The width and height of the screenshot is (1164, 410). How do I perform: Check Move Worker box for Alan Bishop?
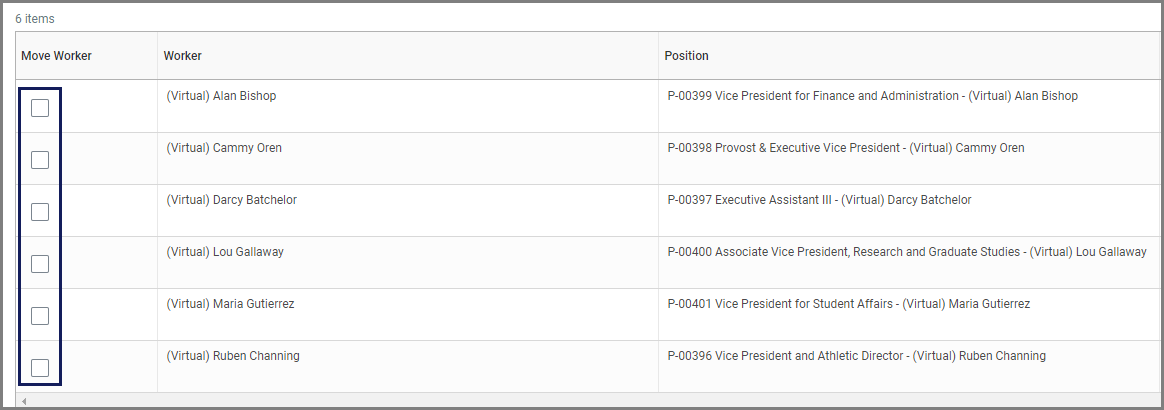point(40,108)
